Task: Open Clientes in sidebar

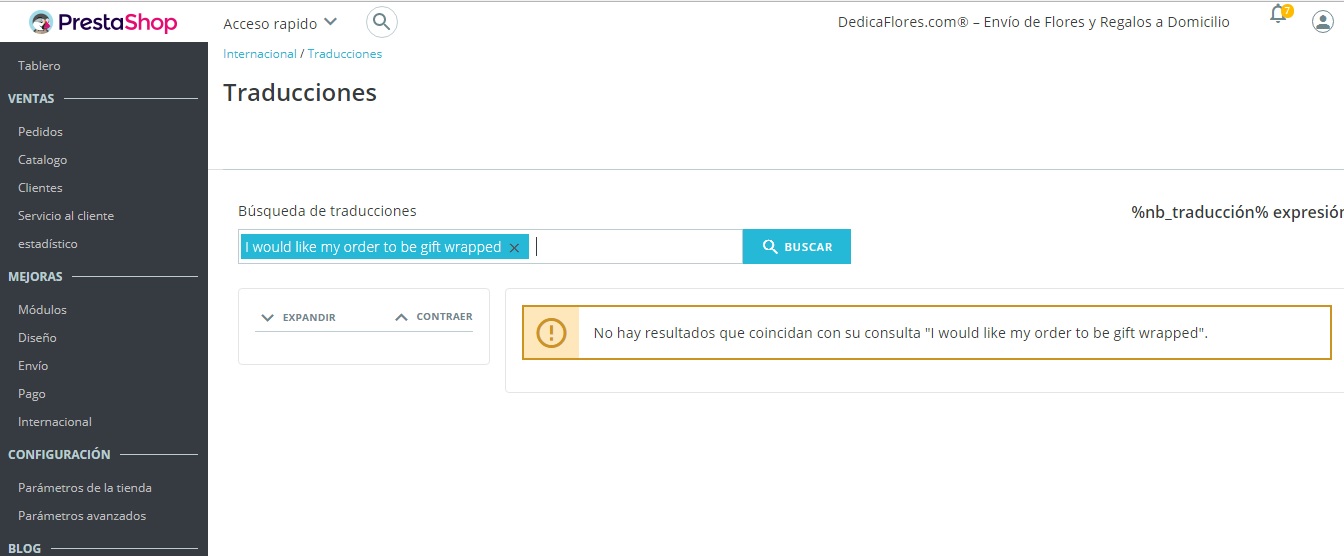Action: pos(40,188)
